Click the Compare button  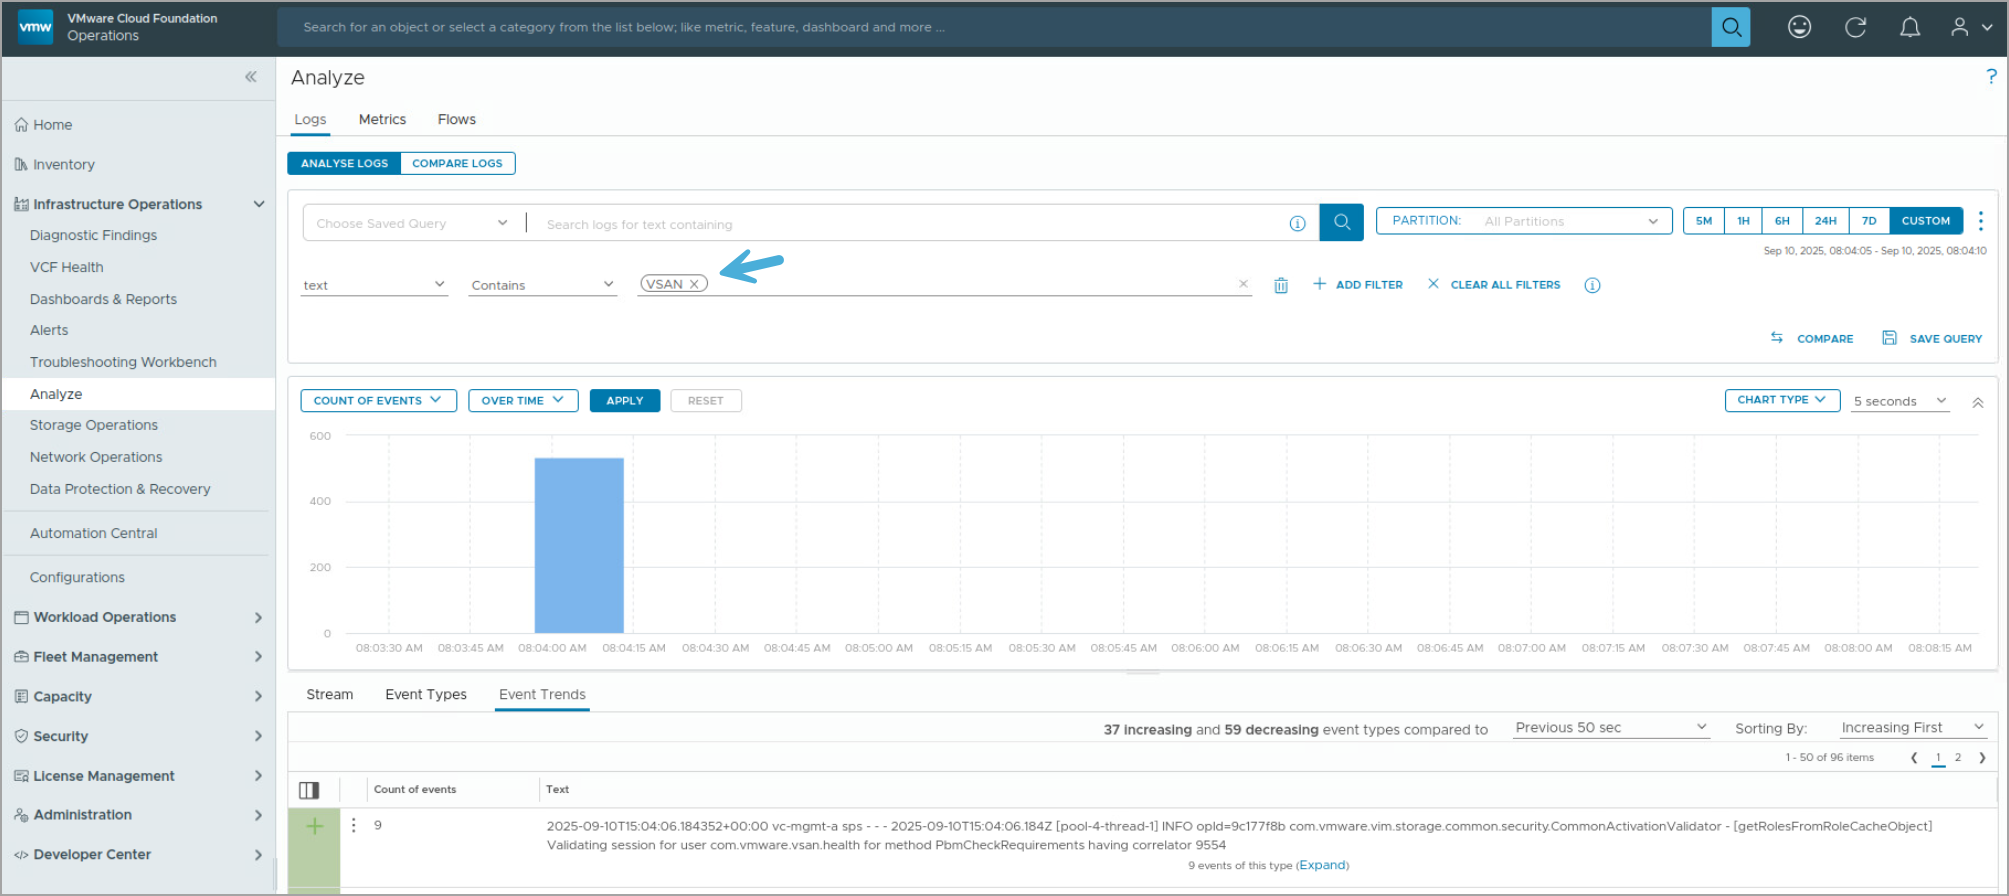1812,339
